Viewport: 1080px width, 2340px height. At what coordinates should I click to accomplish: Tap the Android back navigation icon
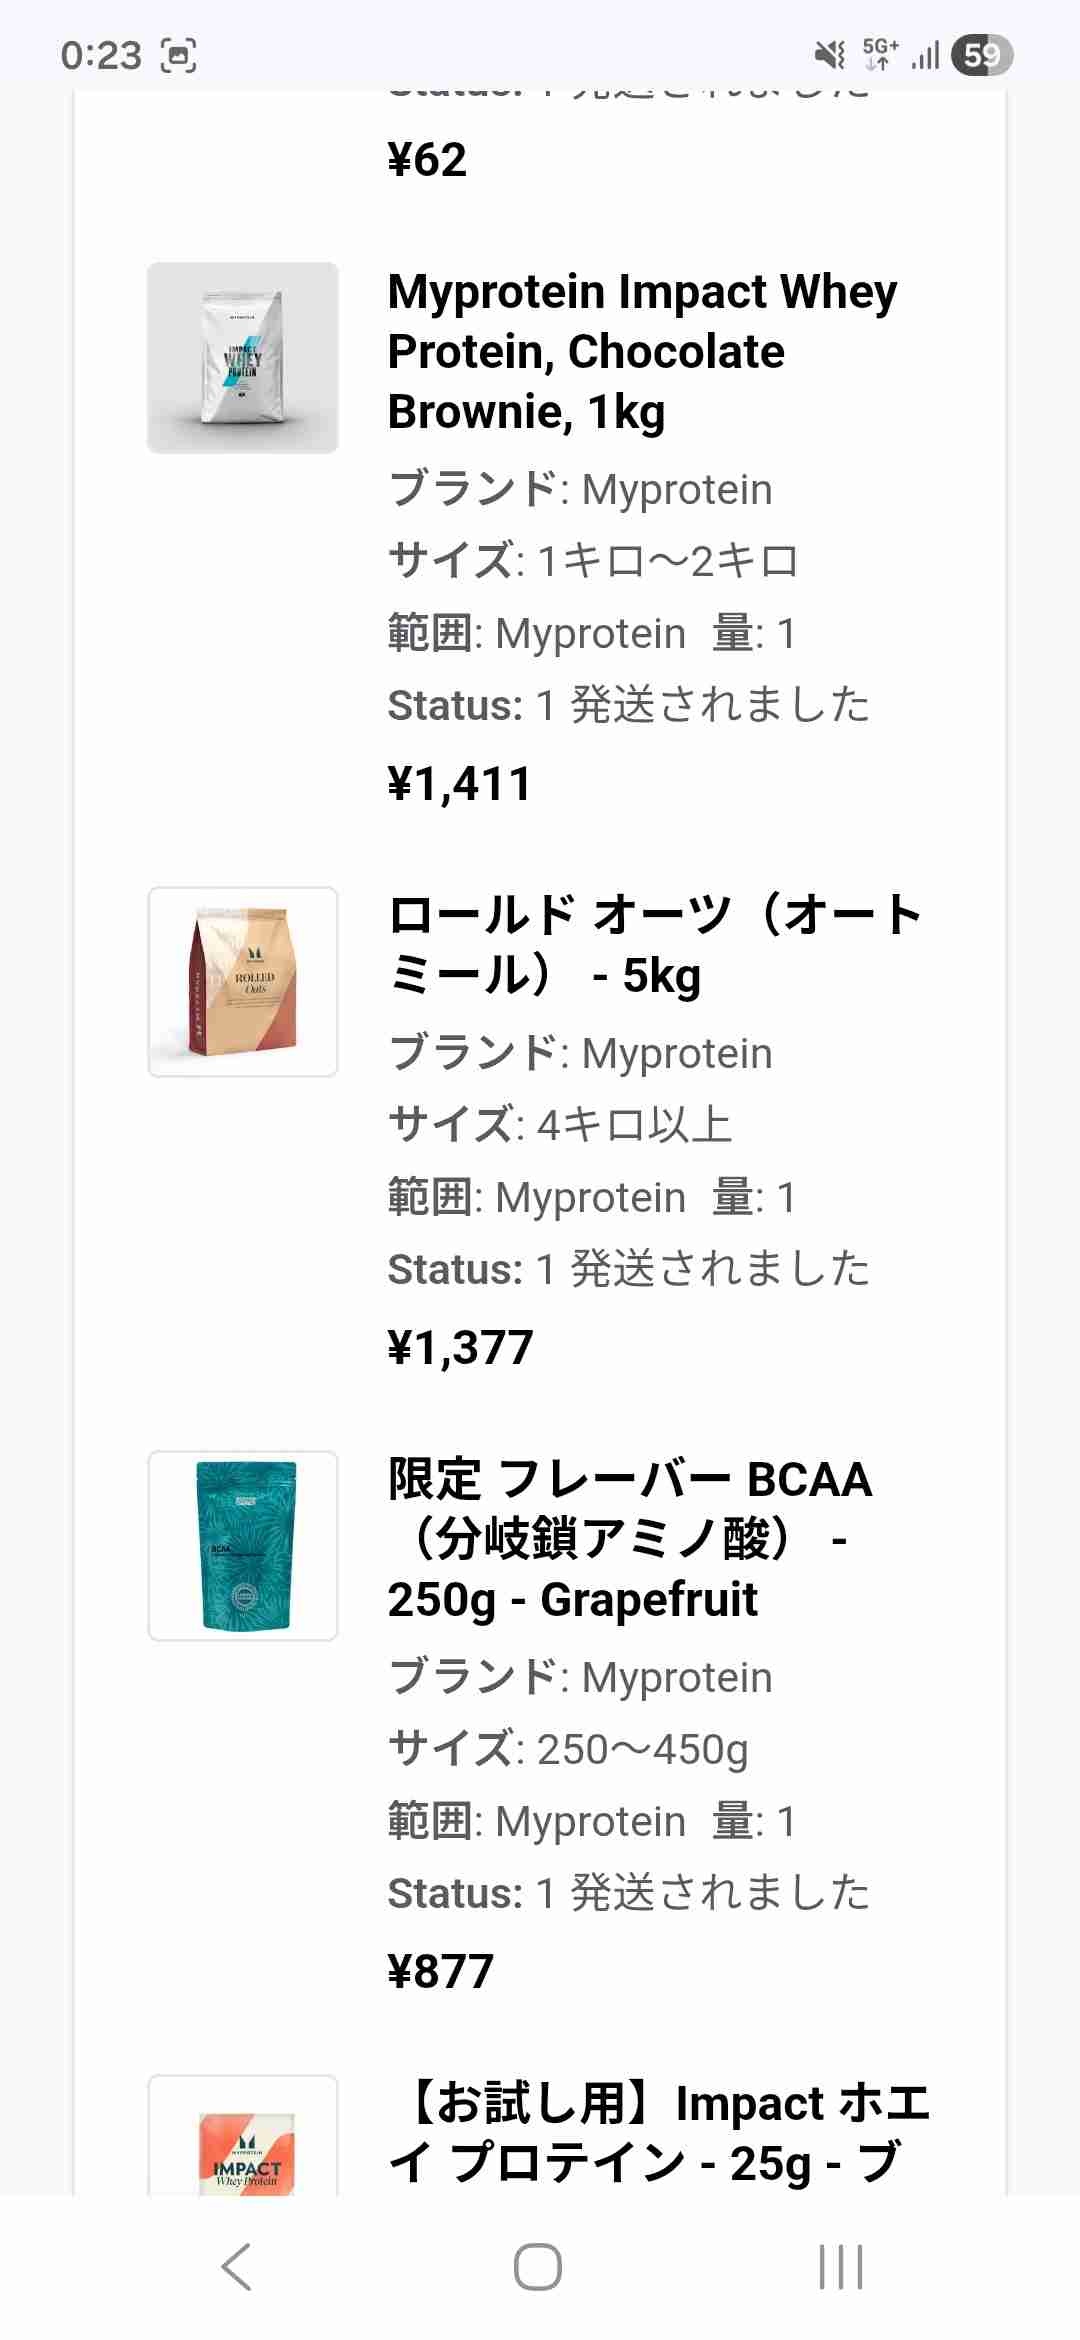pos(237,2266)
